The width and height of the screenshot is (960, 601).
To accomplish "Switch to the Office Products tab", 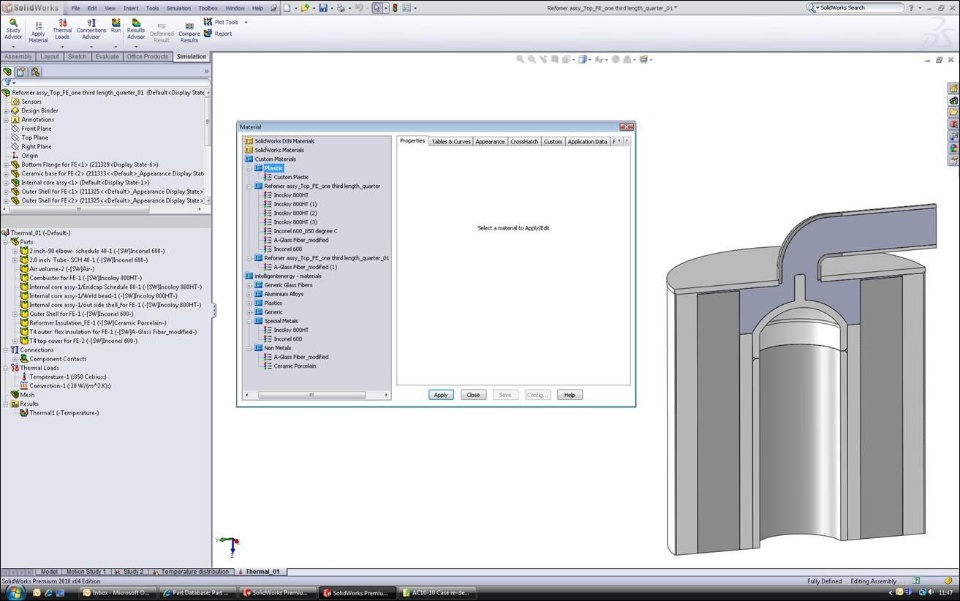I will tap(147, 56).
